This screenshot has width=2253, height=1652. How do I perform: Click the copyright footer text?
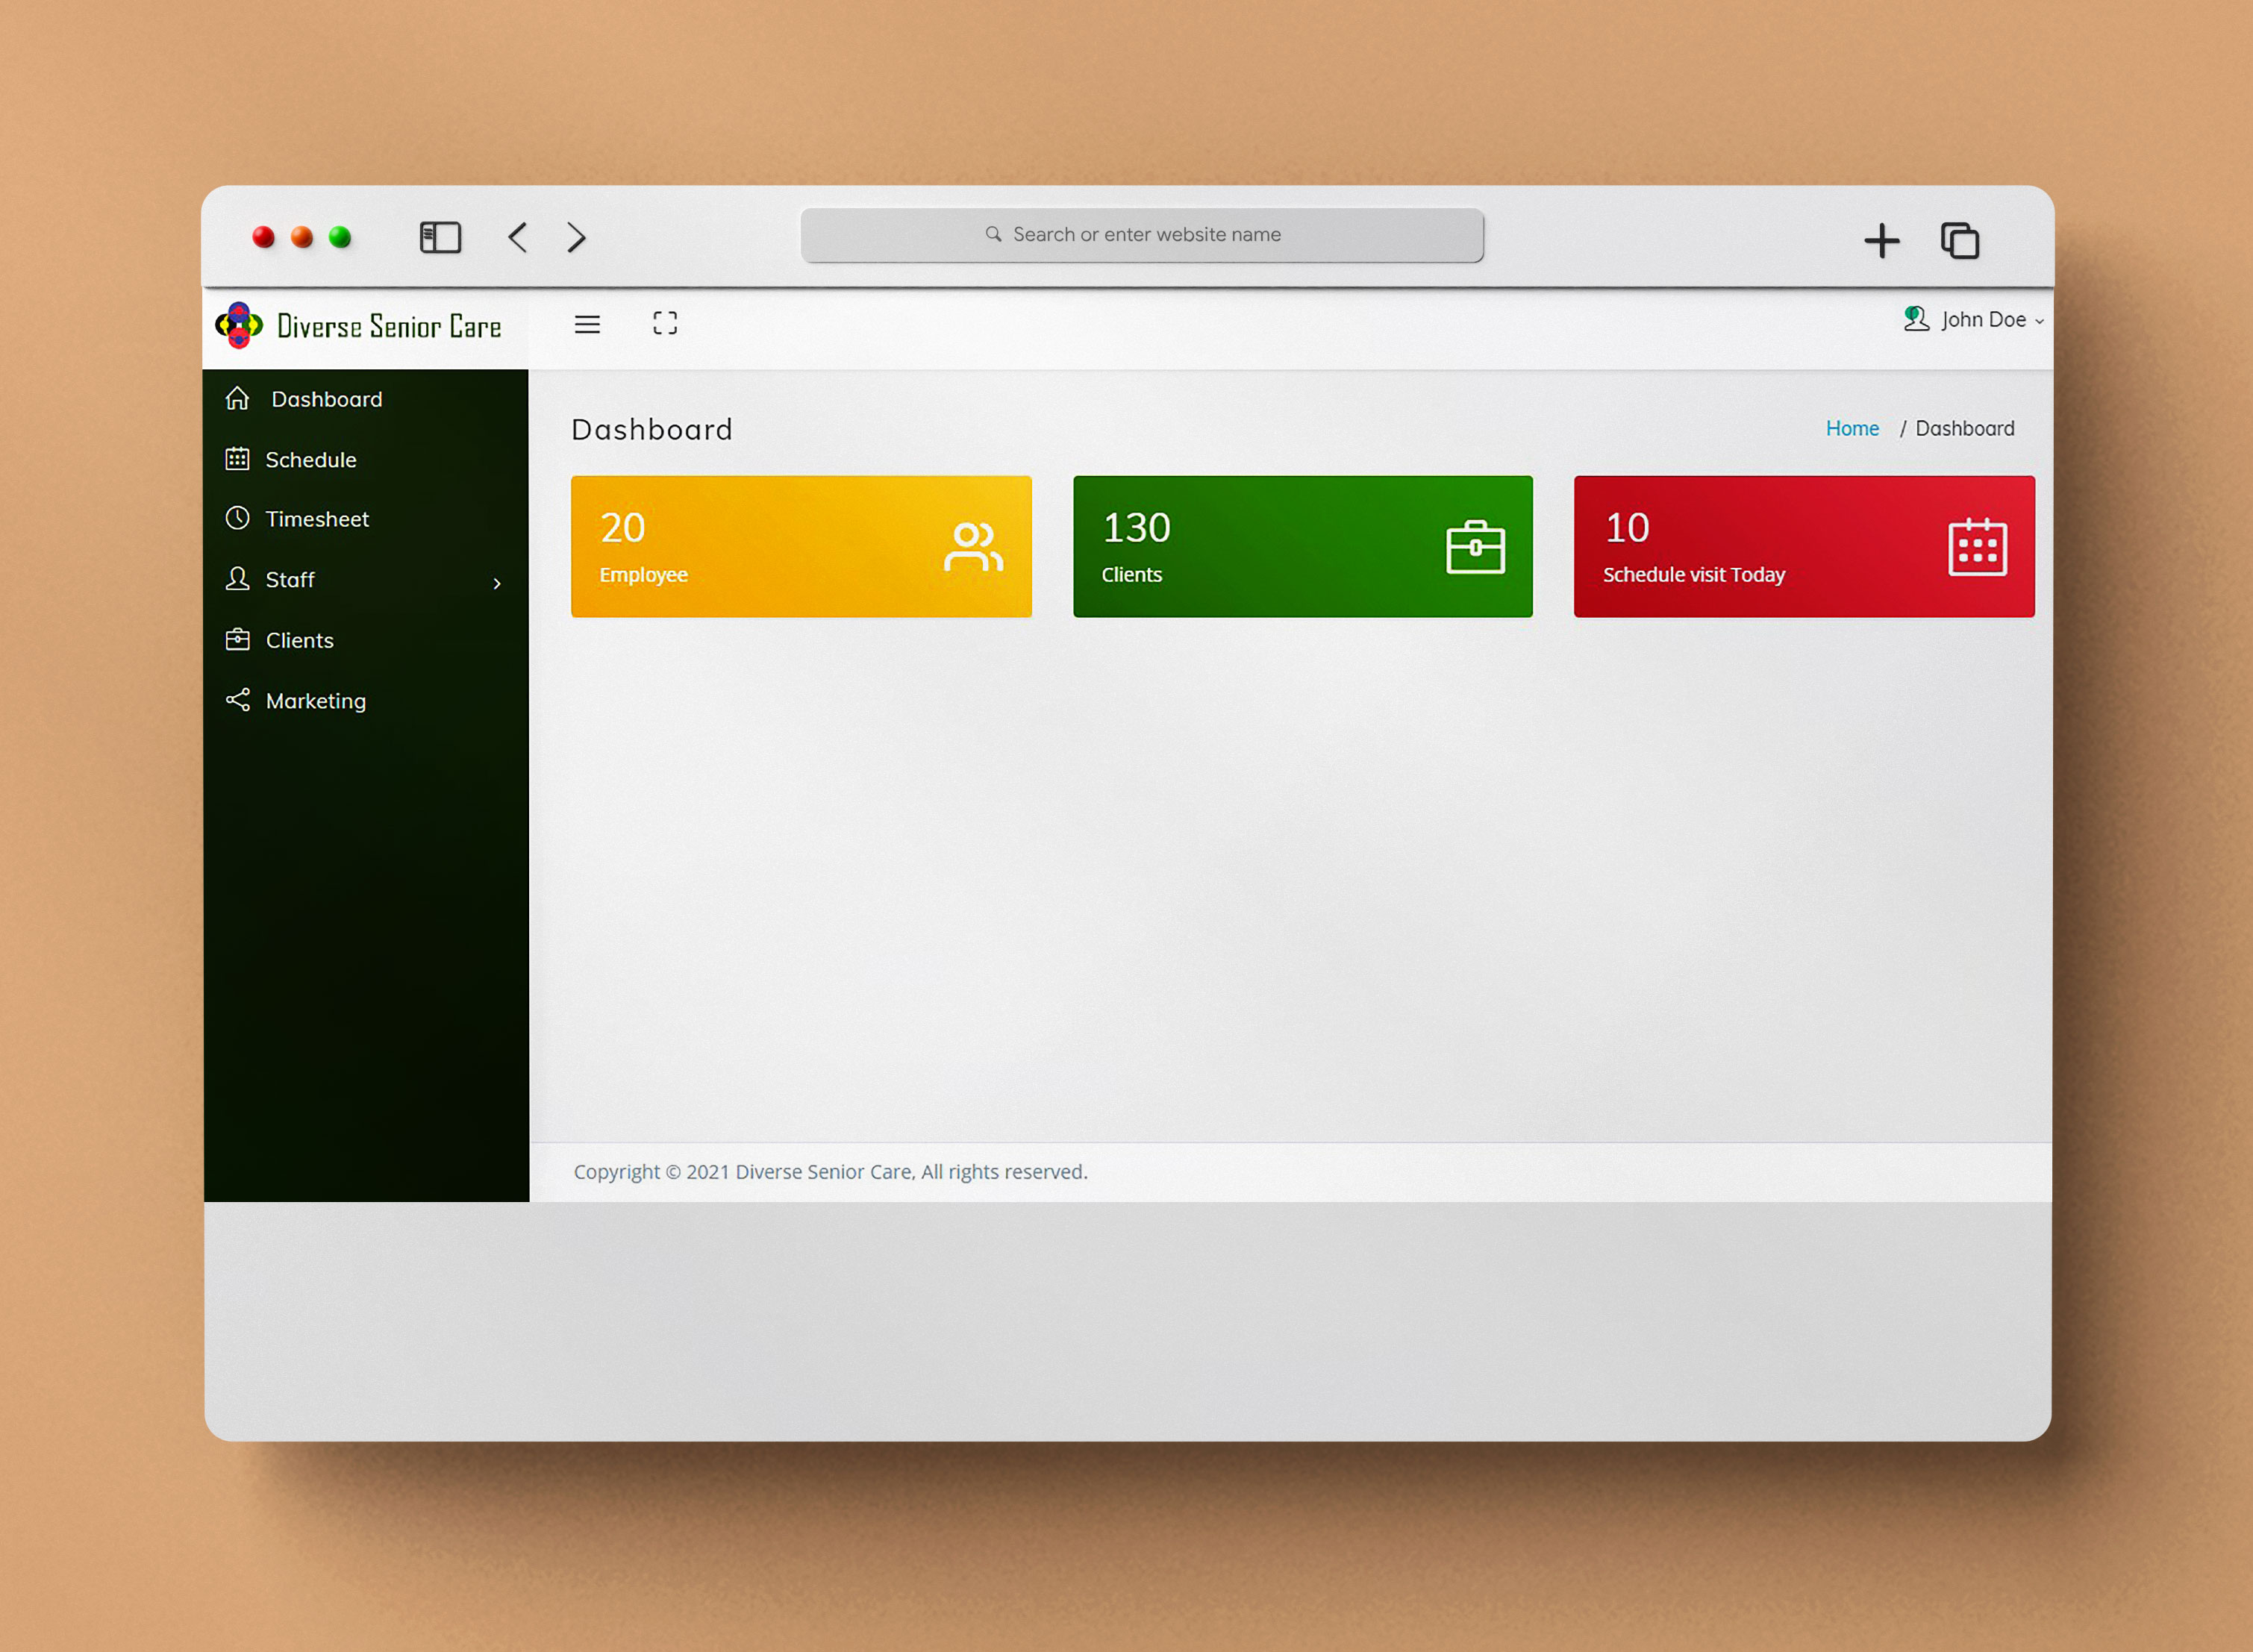click(830, 1172)
